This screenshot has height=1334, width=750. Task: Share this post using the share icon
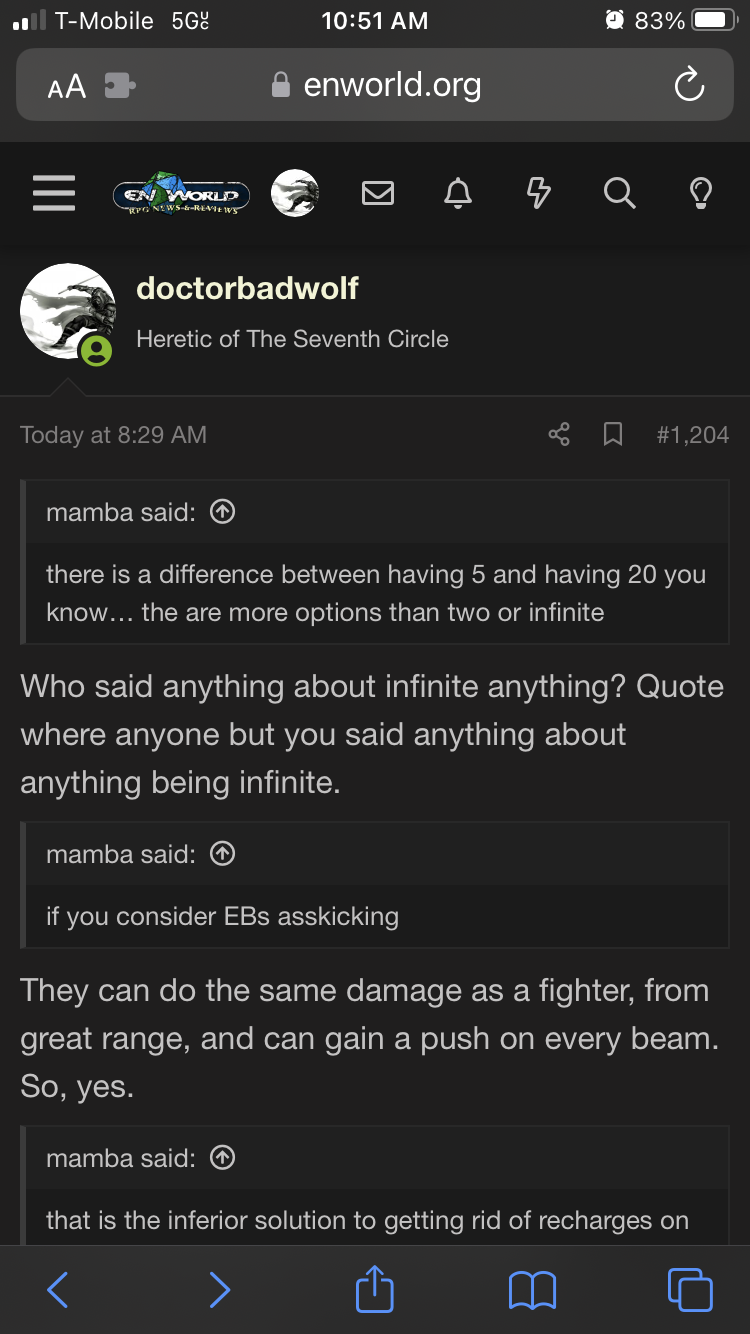[558, 434]
